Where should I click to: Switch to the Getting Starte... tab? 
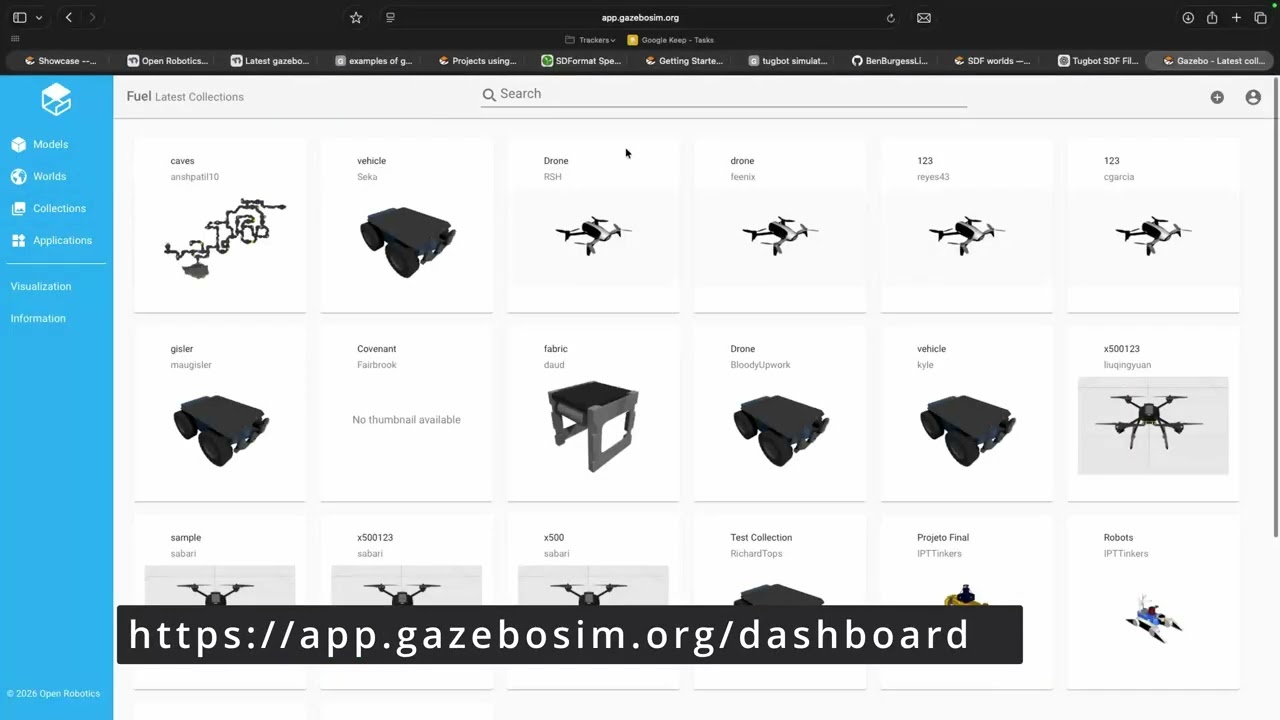[x=684, y=61]
